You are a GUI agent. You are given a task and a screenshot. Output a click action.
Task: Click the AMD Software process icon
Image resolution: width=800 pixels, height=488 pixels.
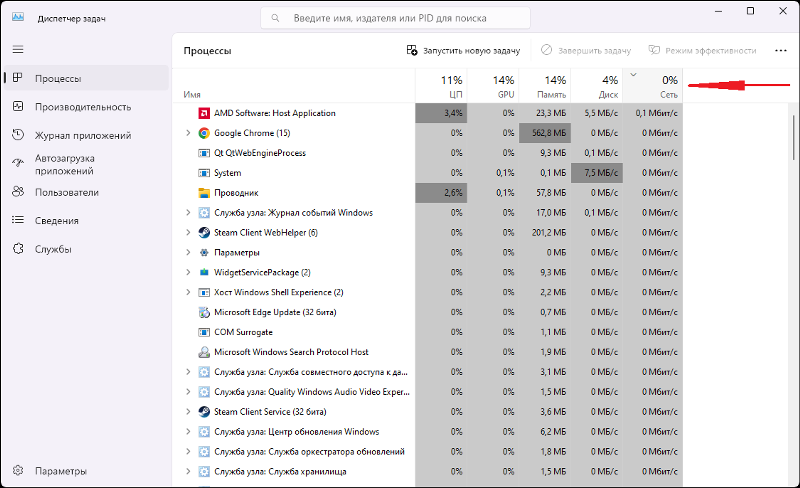(204, 113)
